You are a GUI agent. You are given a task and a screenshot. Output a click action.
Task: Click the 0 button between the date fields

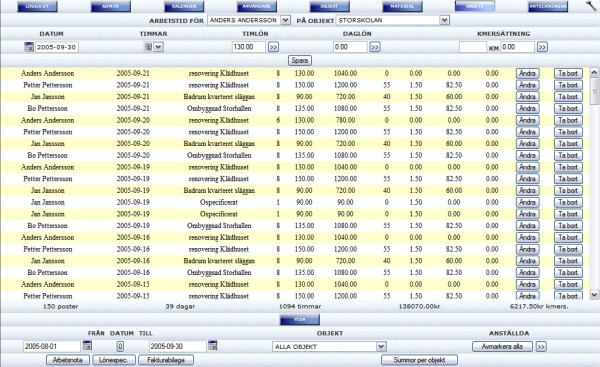[x=120, y=346]
